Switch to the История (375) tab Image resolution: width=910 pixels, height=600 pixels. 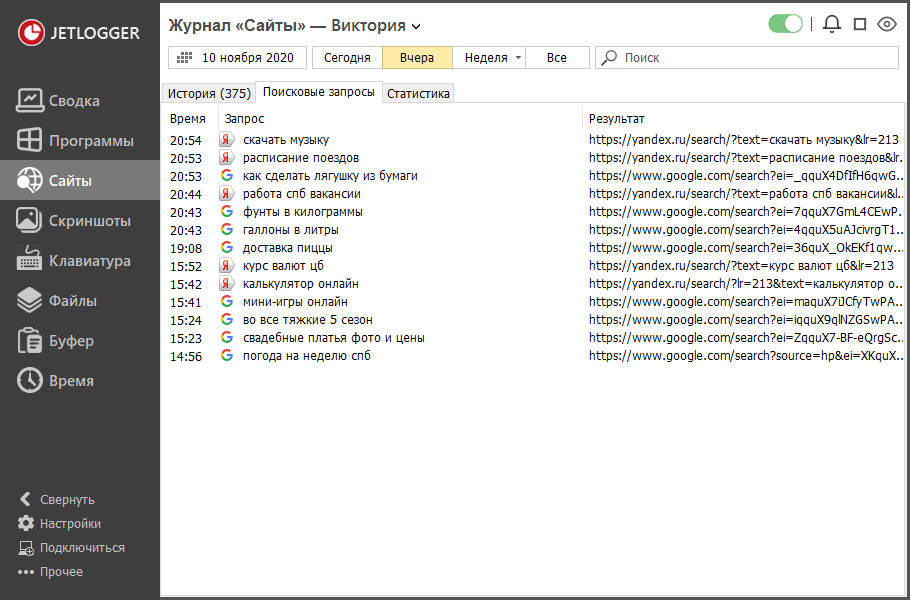208,93
